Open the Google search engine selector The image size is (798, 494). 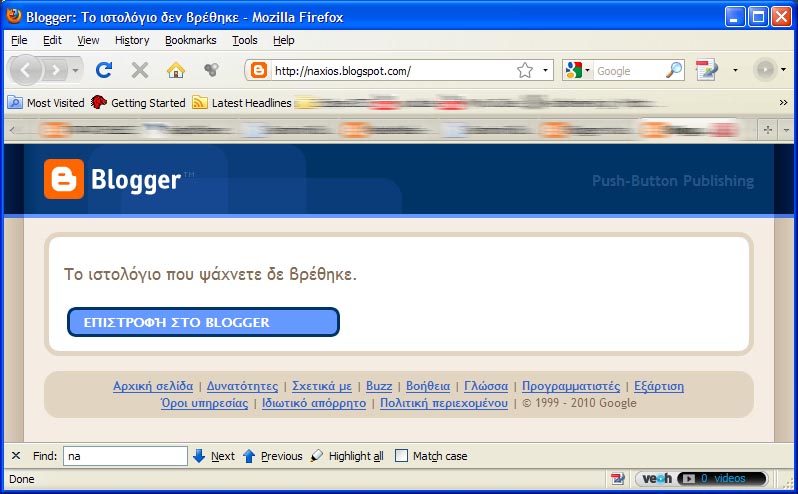pos(577,70)
